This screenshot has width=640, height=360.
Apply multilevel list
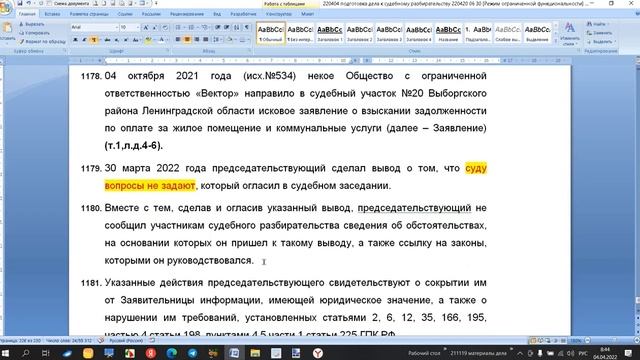[x=205, y=27]
